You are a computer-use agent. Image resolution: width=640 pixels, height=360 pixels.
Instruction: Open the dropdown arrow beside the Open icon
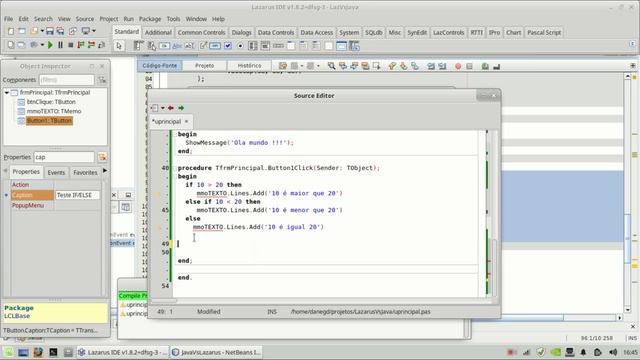tap(42, 31)
